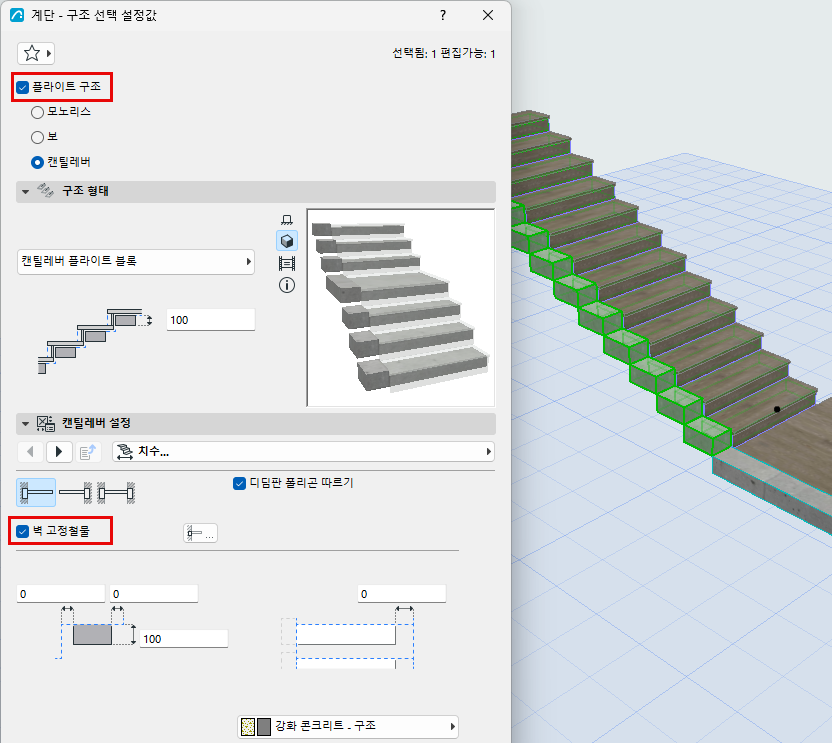Image resolution: width=832 pixels, height=743 pixels.
Task: Open the 치수... page dropdown
Action: point(304,452)
